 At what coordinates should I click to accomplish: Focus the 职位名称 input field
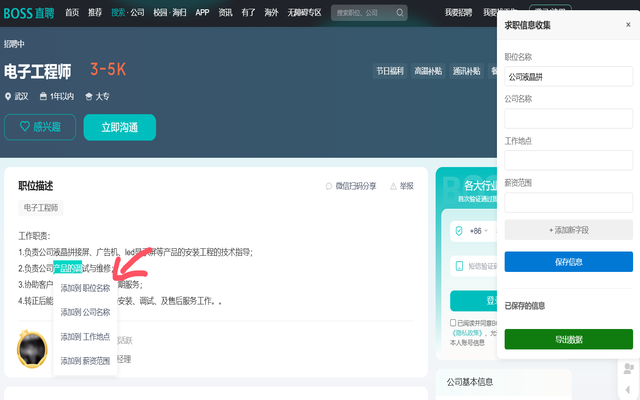(x=569, y=77)
